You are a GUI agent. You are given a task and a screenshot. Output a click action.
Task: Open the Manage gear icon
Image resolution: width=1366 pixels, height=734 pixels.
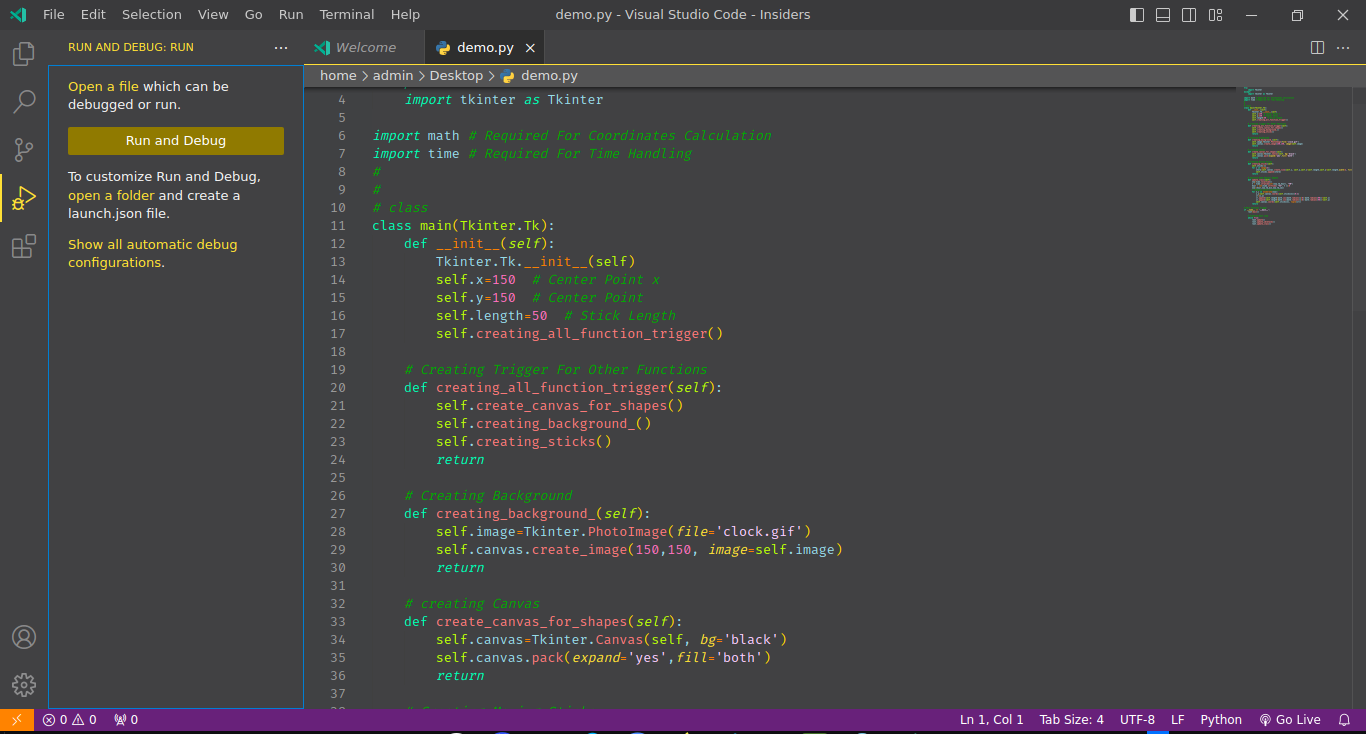click(24, 685)
